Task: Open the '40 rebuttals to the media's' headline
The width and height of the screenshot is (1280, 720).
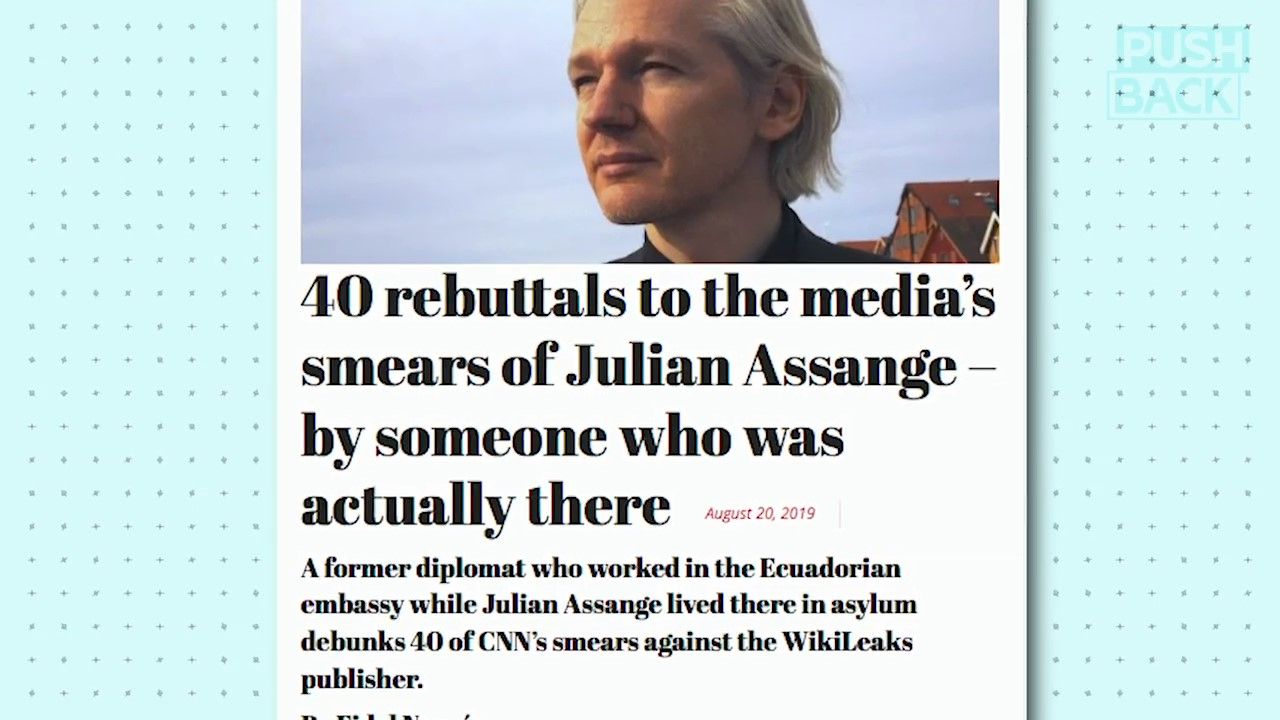Action: 648,297
